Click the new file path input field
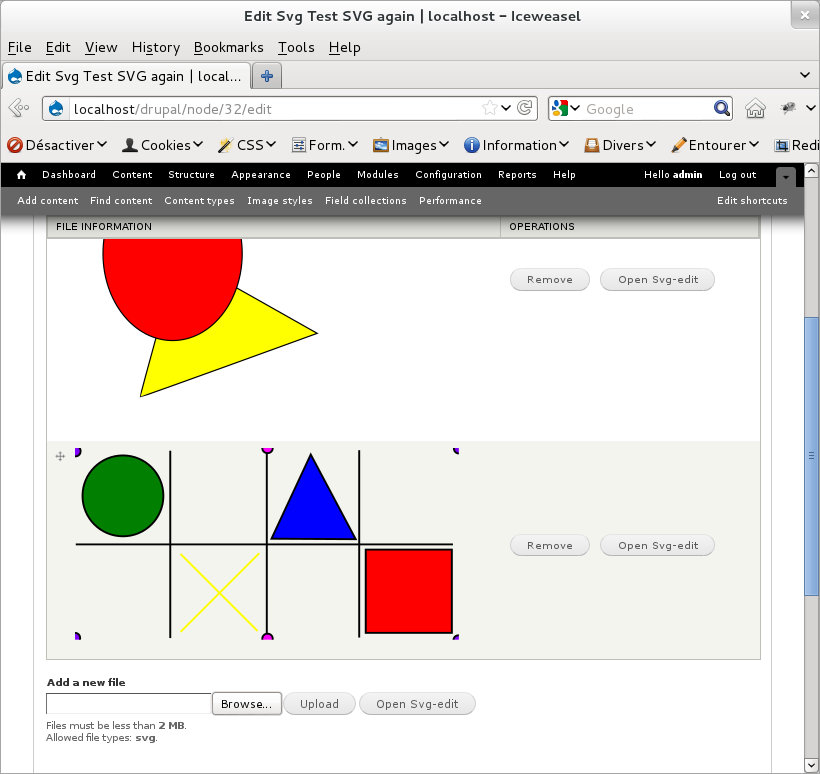This screenshot has height=774, width=820. [129, 704]
